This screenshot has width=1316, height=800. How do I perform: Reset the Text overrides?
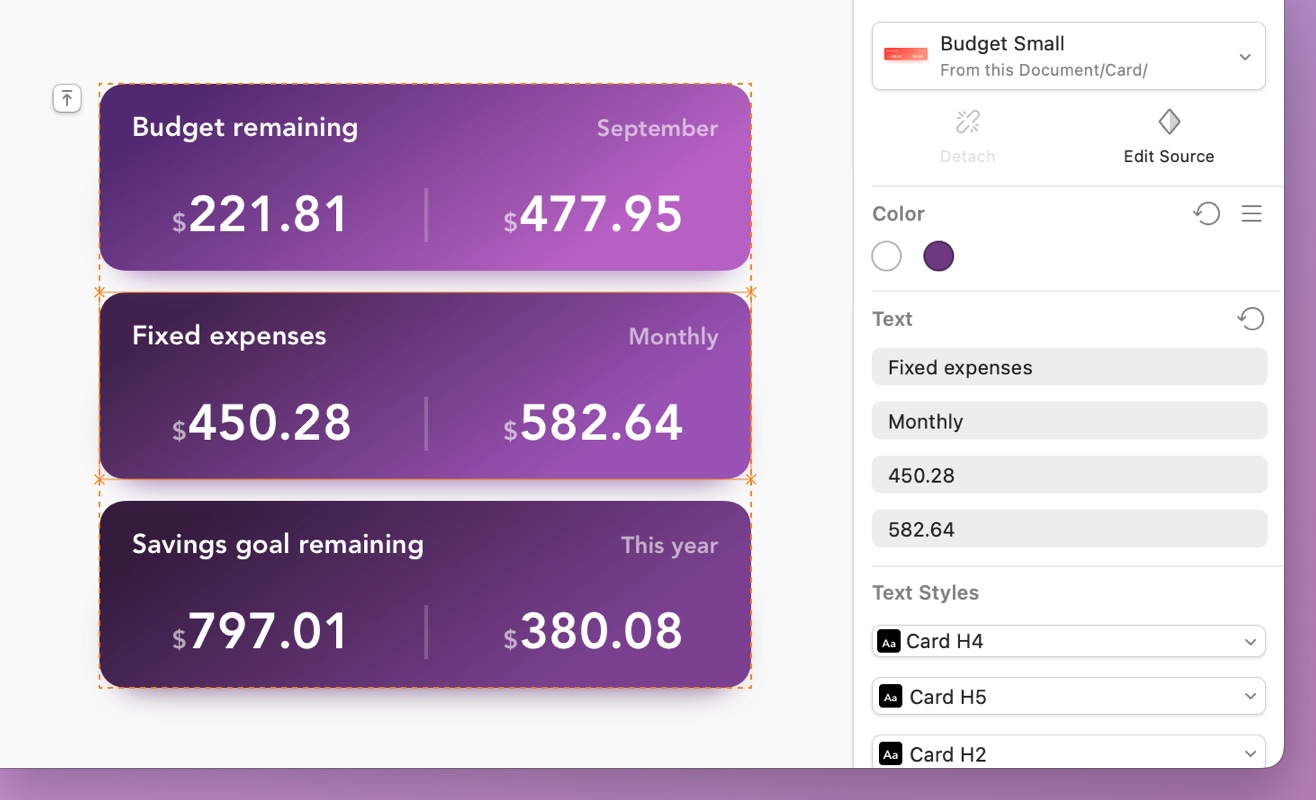1251,319
